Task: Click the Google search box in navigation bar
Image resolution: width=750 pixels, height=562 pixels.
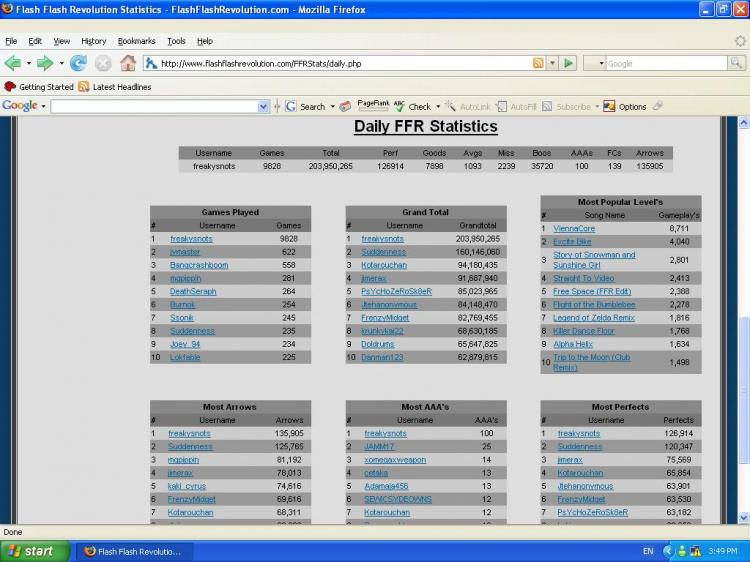Action: pyautogui.click(x=666, y=63)
